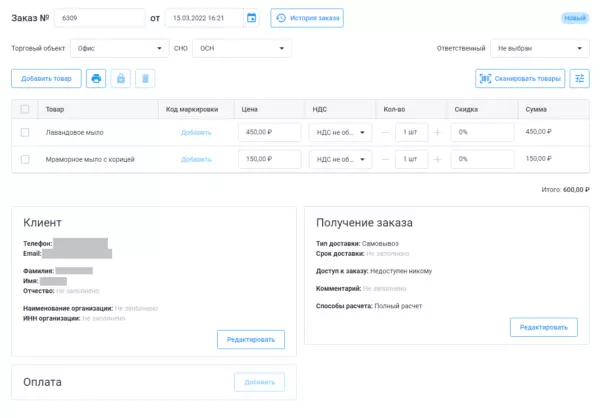Increase quantity of Лавандовое мыло with plus
The image size is (600, 418).
click(437, 132)
